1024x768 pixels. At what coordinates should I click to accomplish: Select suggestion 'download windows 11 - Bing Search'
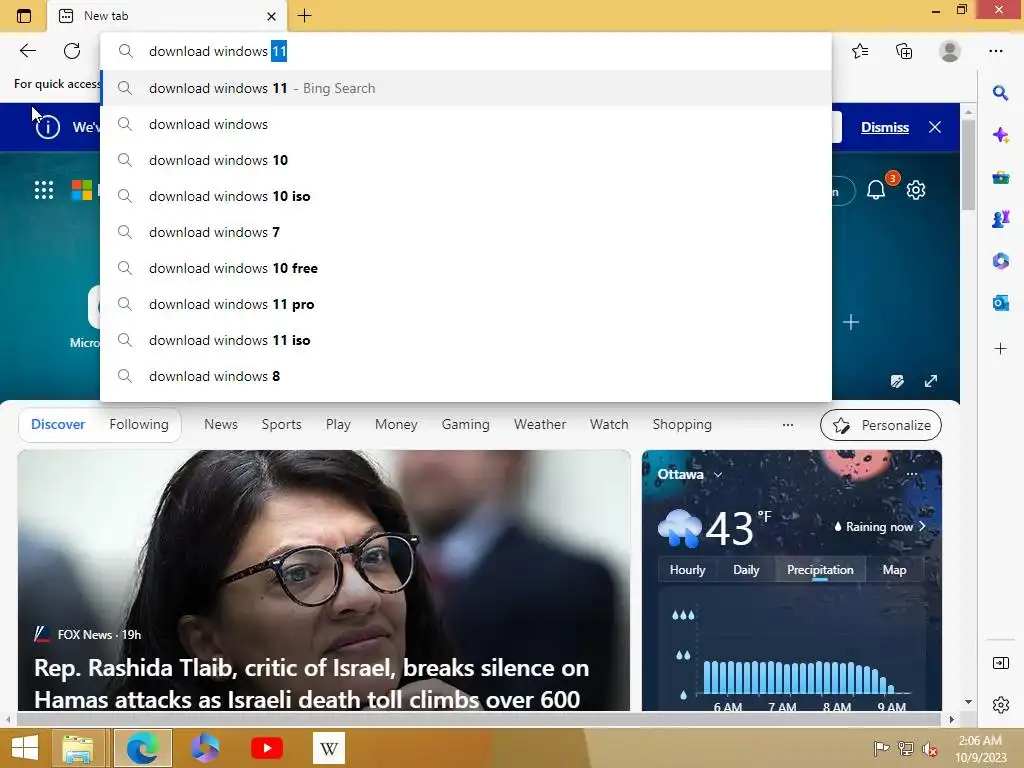coord(466,88)
